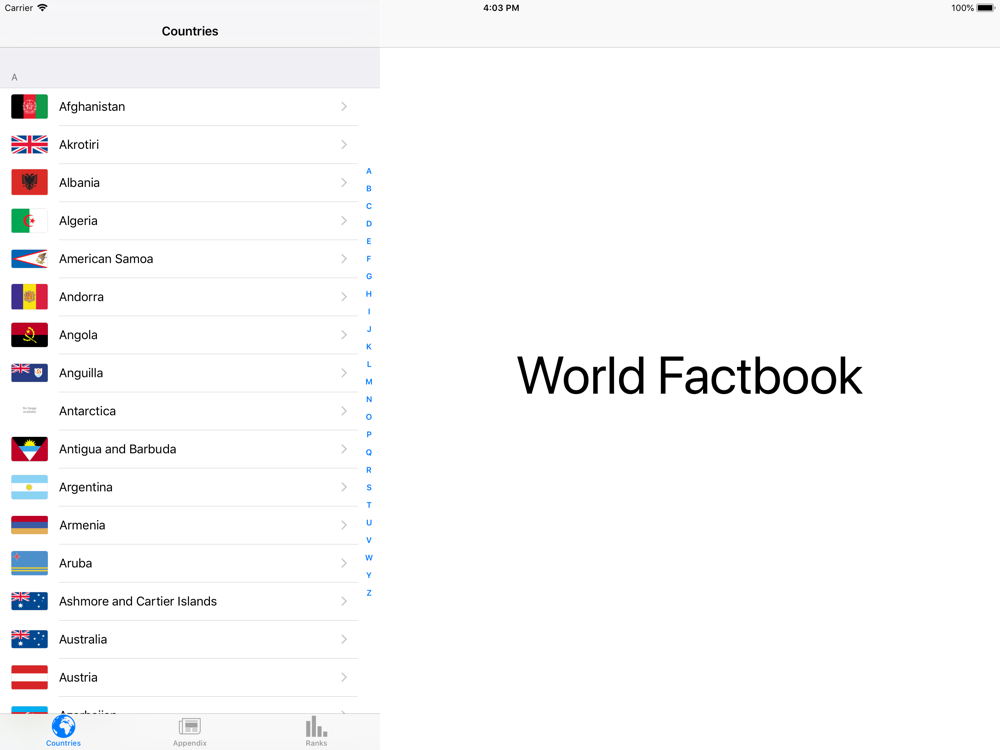Select the Australia country name
The image size is (1000, 750).
pyautogui.click(x=83, y=639)
